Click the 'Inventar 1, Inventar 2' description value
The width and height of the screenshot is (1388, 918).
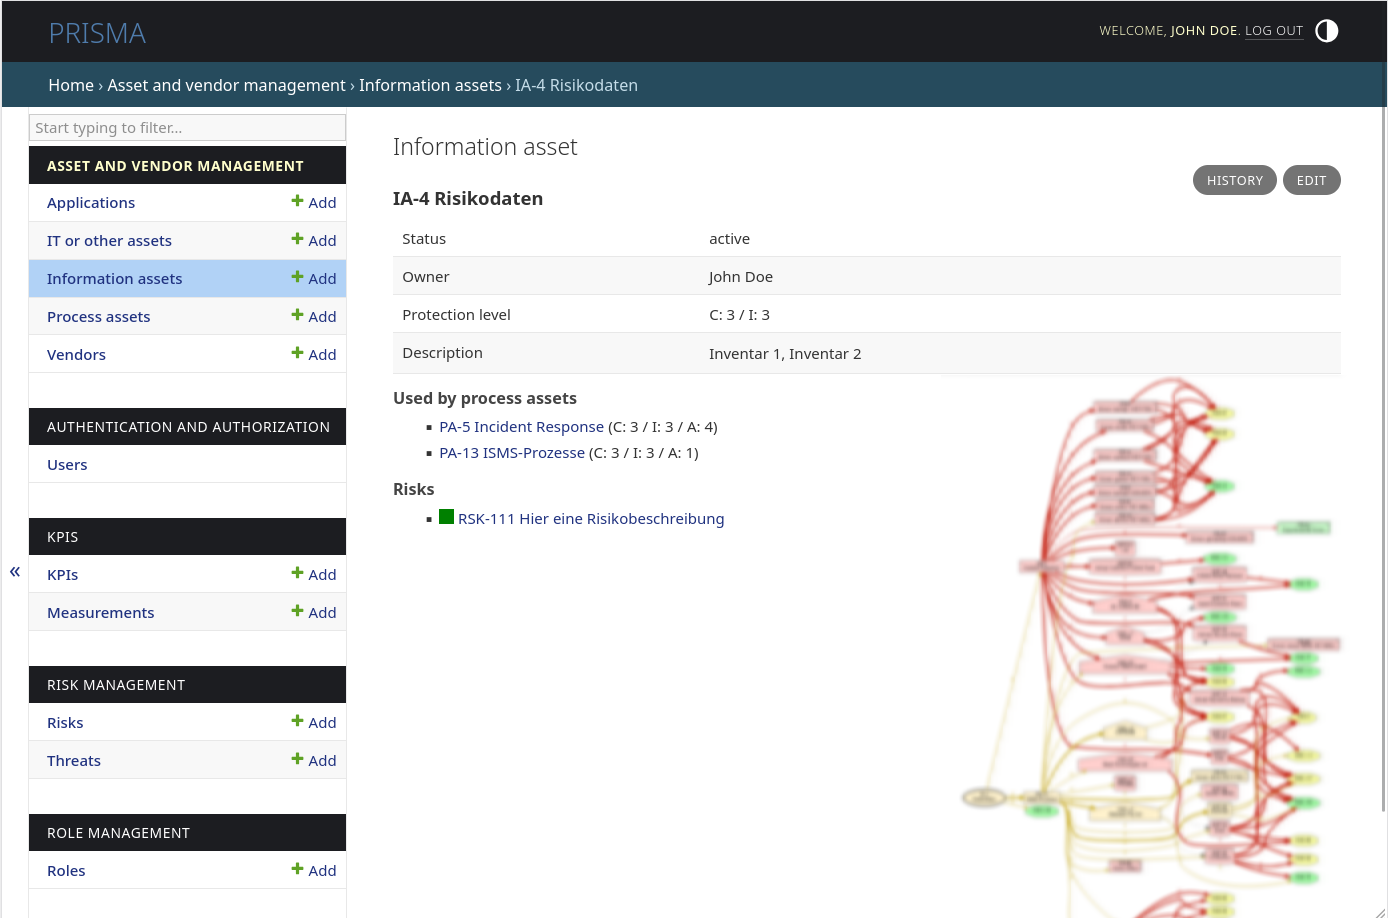point(785,353)
